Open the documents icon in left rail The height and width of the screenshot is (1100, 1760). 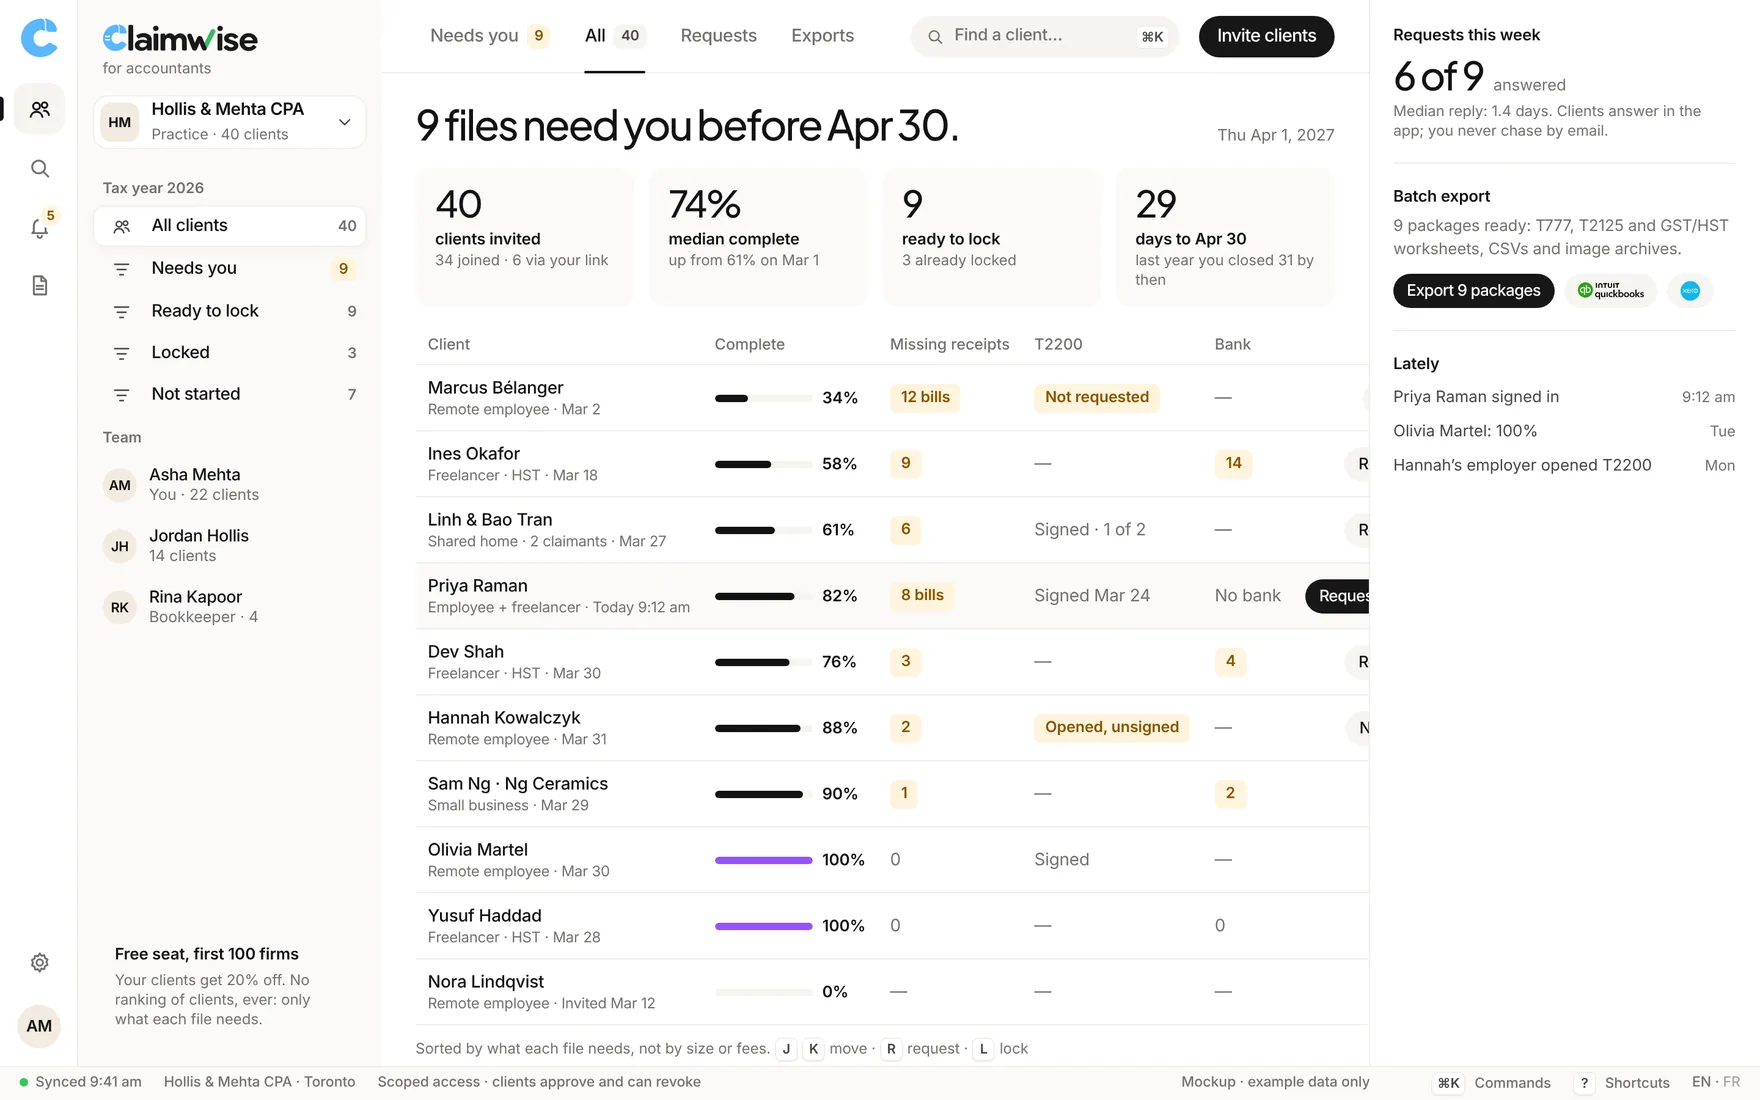pyautogui.click(x=40, y=286)
